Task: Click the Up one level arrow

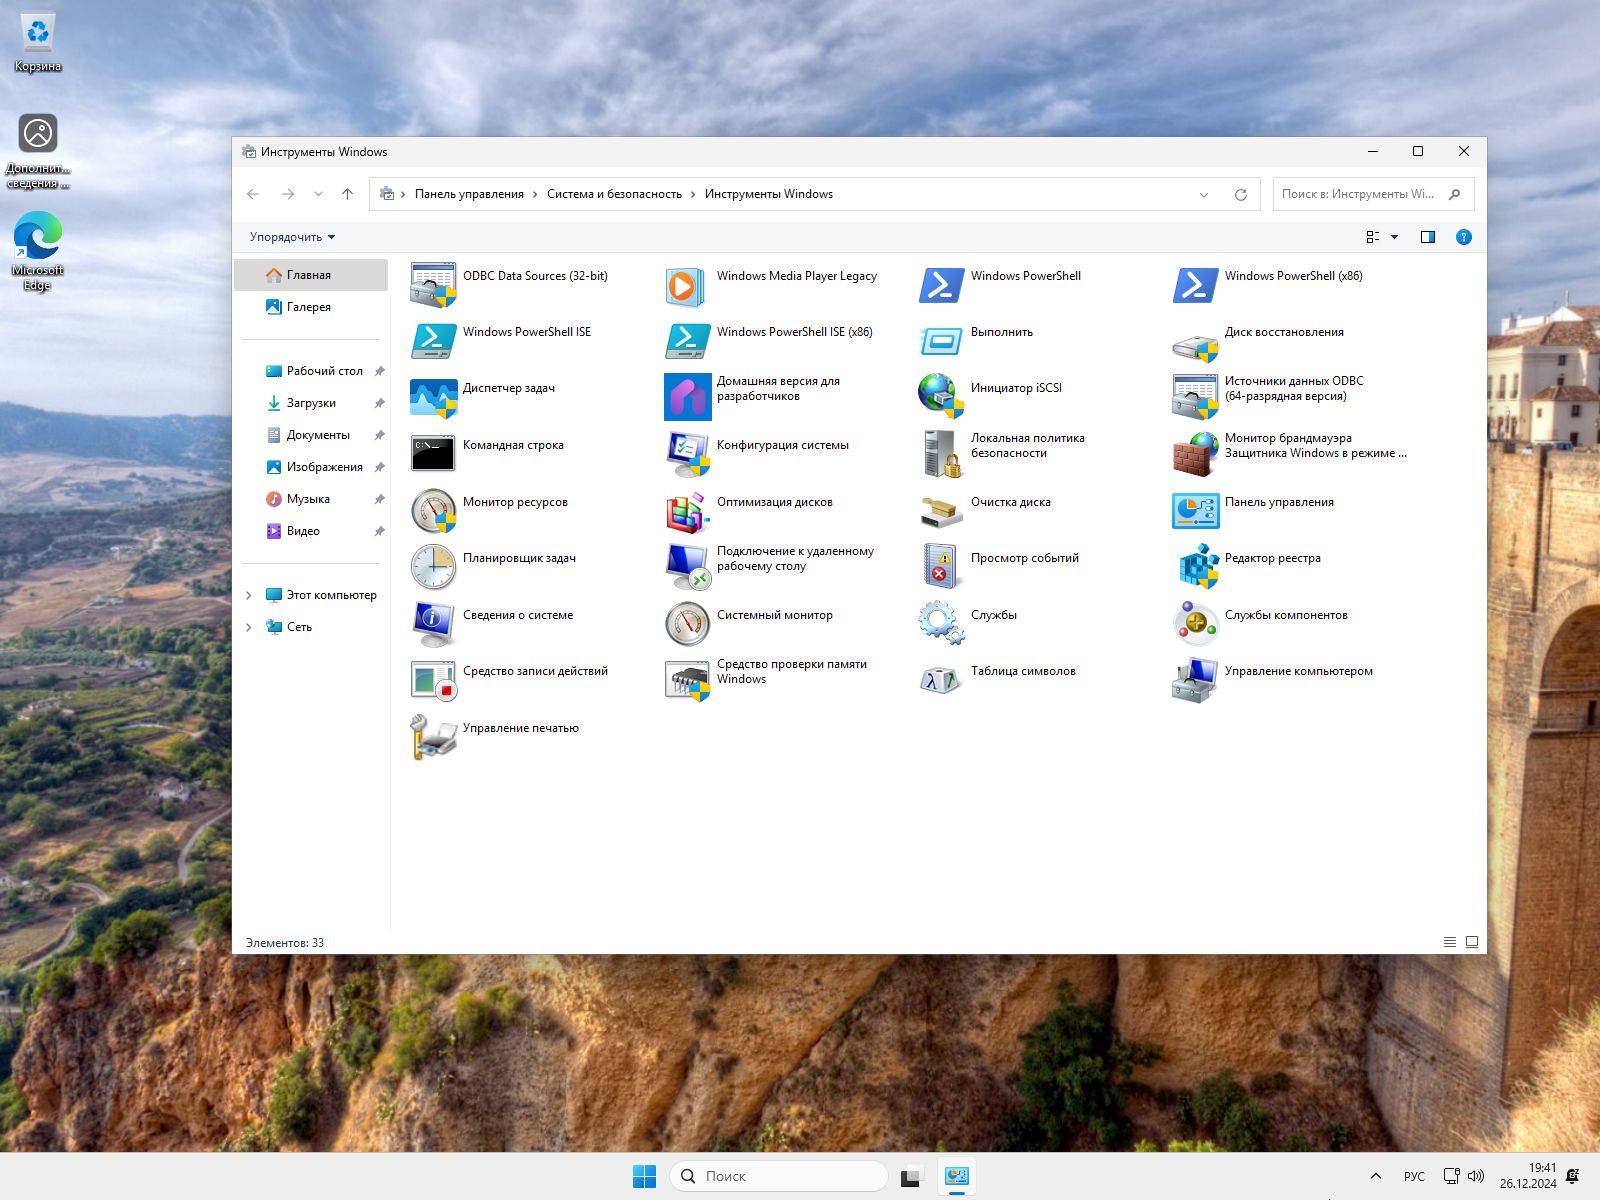Action: (x=348, y=194)
